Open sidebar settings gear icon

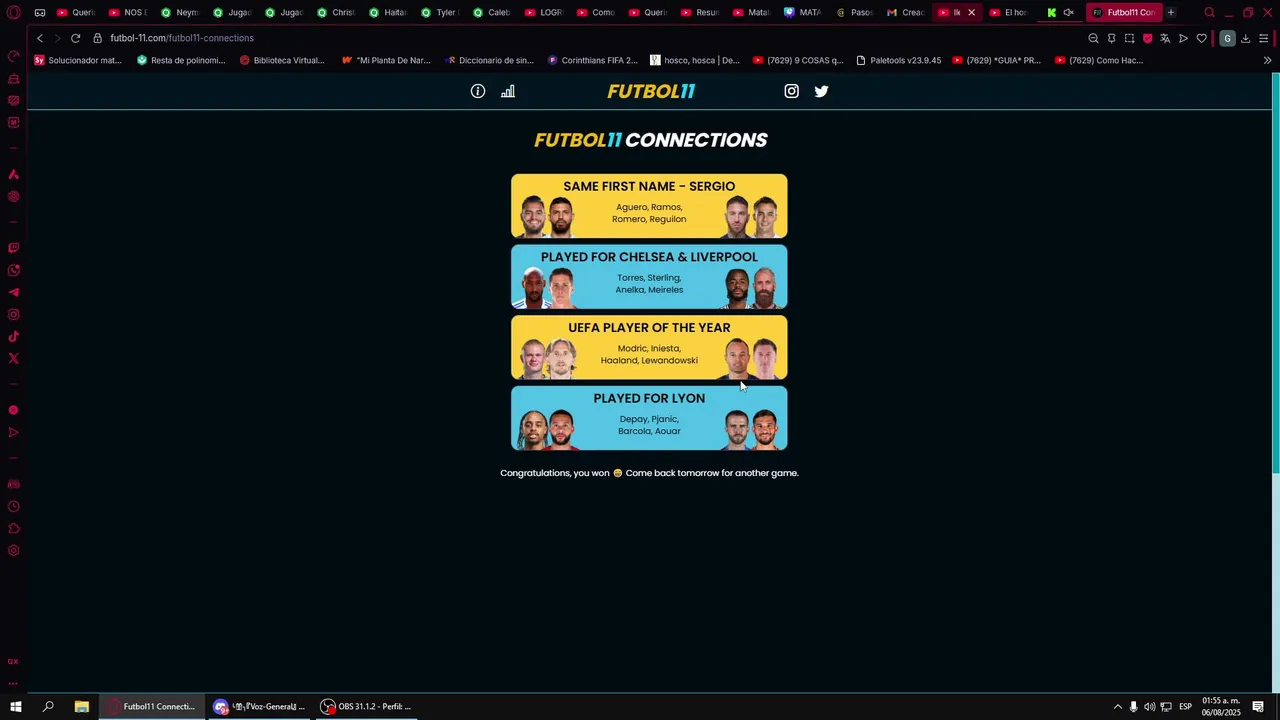pyautogui.click(x=14, y=550)
